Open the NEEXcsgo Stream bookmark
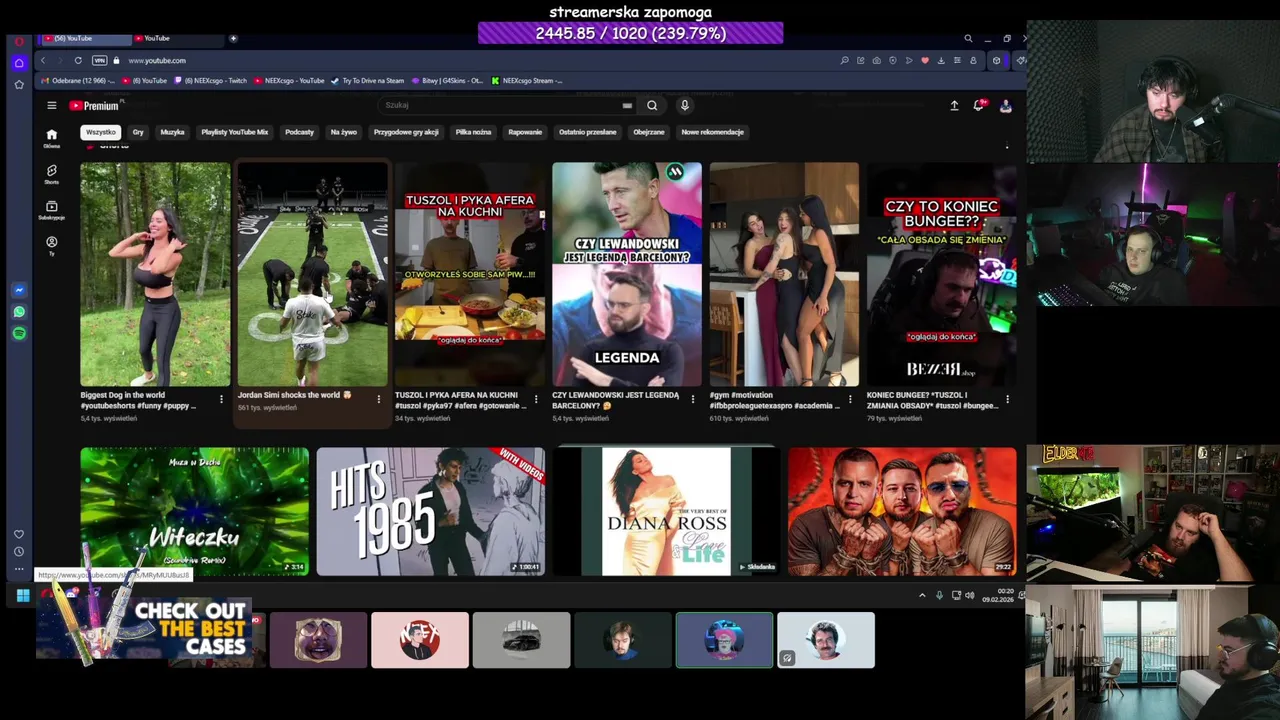1280x720 pixels. pyautogui.click(x=527, y=80)
